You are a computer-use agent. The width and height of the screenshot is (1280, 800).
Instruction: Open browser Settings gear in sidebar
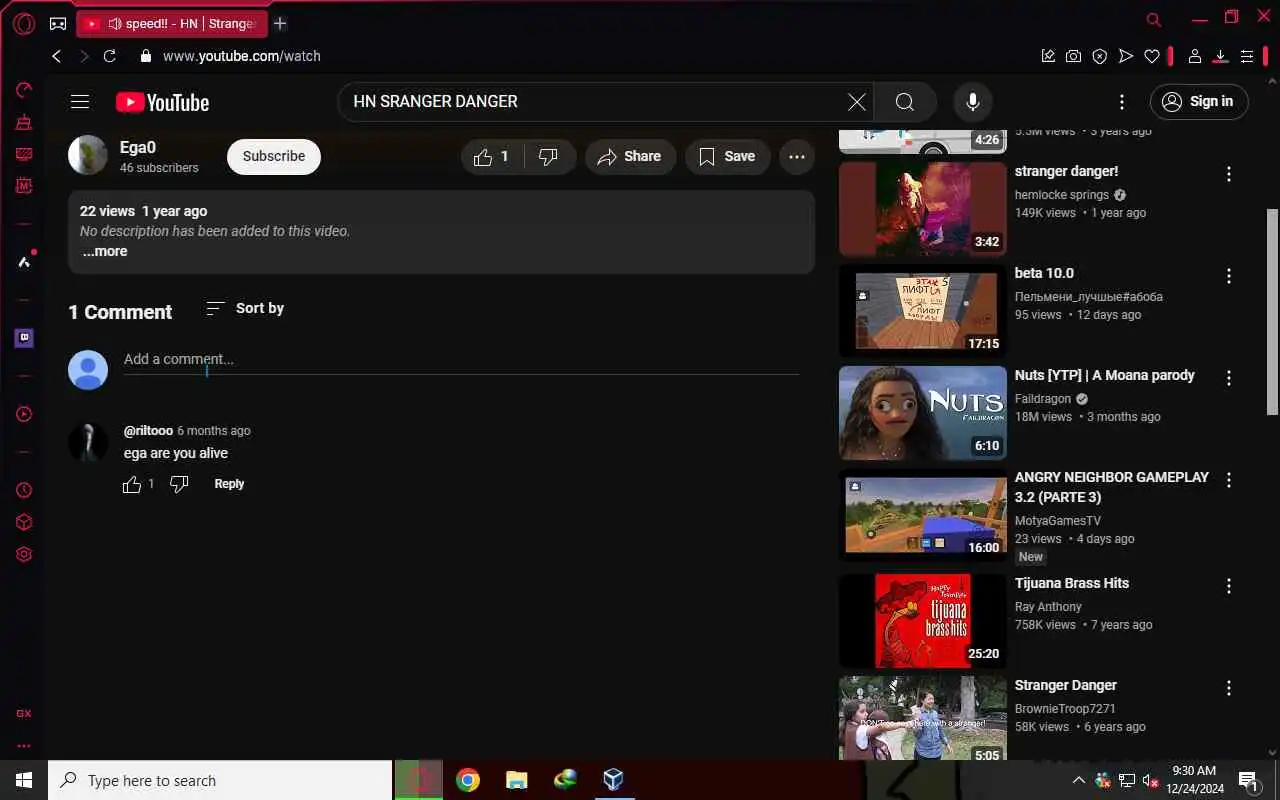point(24,554)
